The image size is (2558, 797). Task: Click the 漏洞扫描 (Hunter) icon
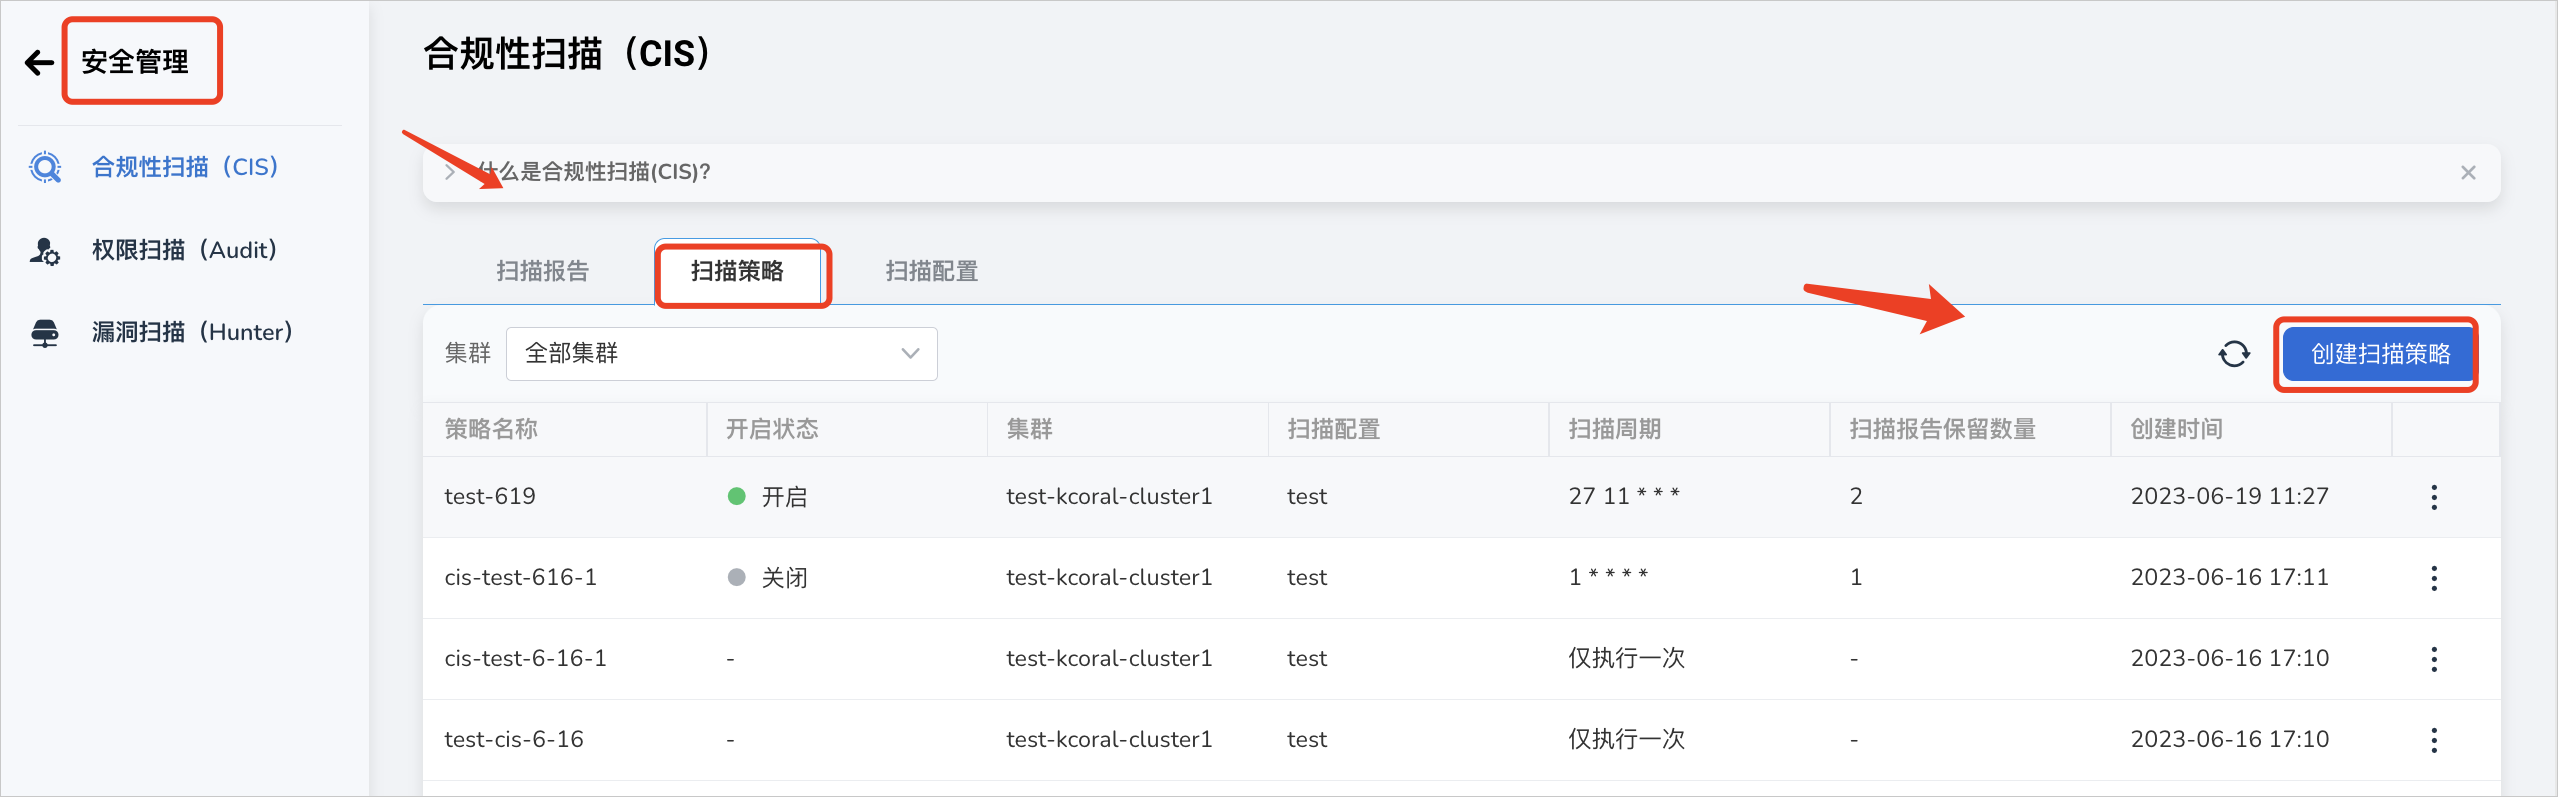(45, 333)
